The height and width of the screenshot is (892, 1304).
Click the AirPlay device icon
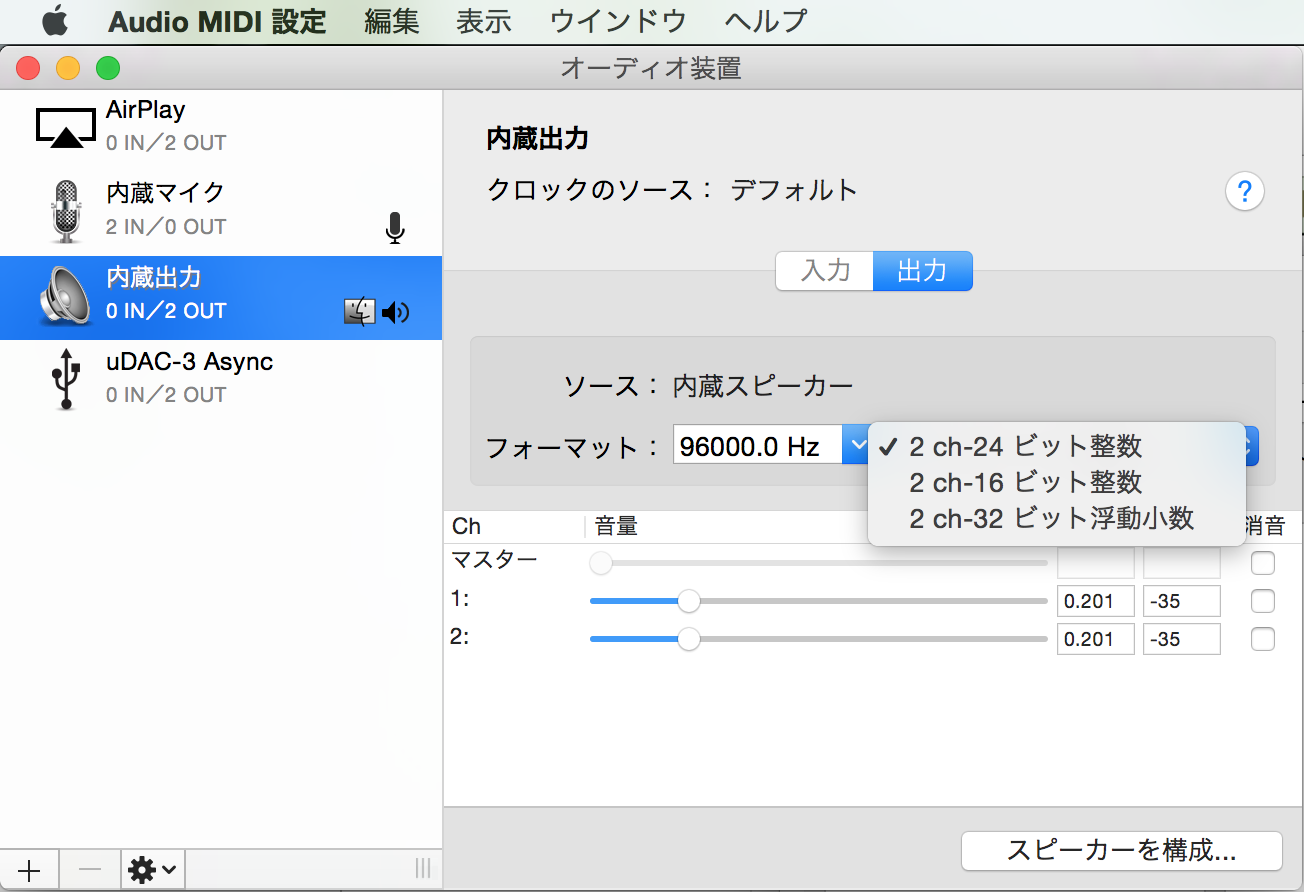pyautogui.click(x=66, y=127)
